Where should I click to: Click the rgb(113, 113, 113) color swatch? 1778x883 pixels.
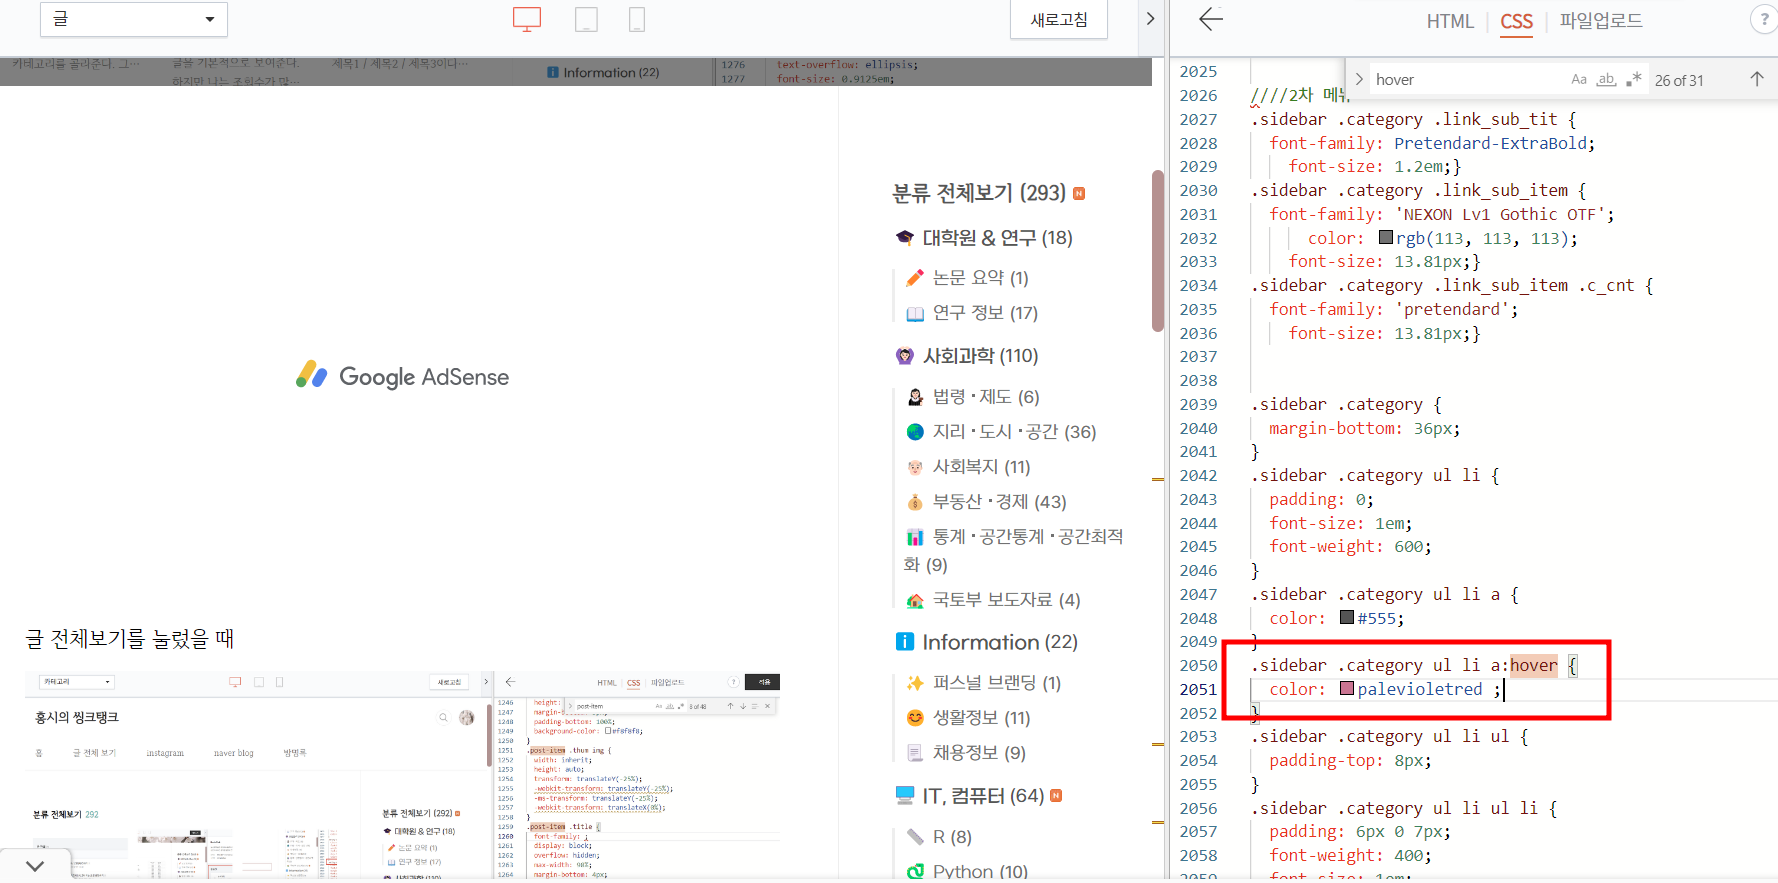pyautogui.click(x=1386, y=238)
